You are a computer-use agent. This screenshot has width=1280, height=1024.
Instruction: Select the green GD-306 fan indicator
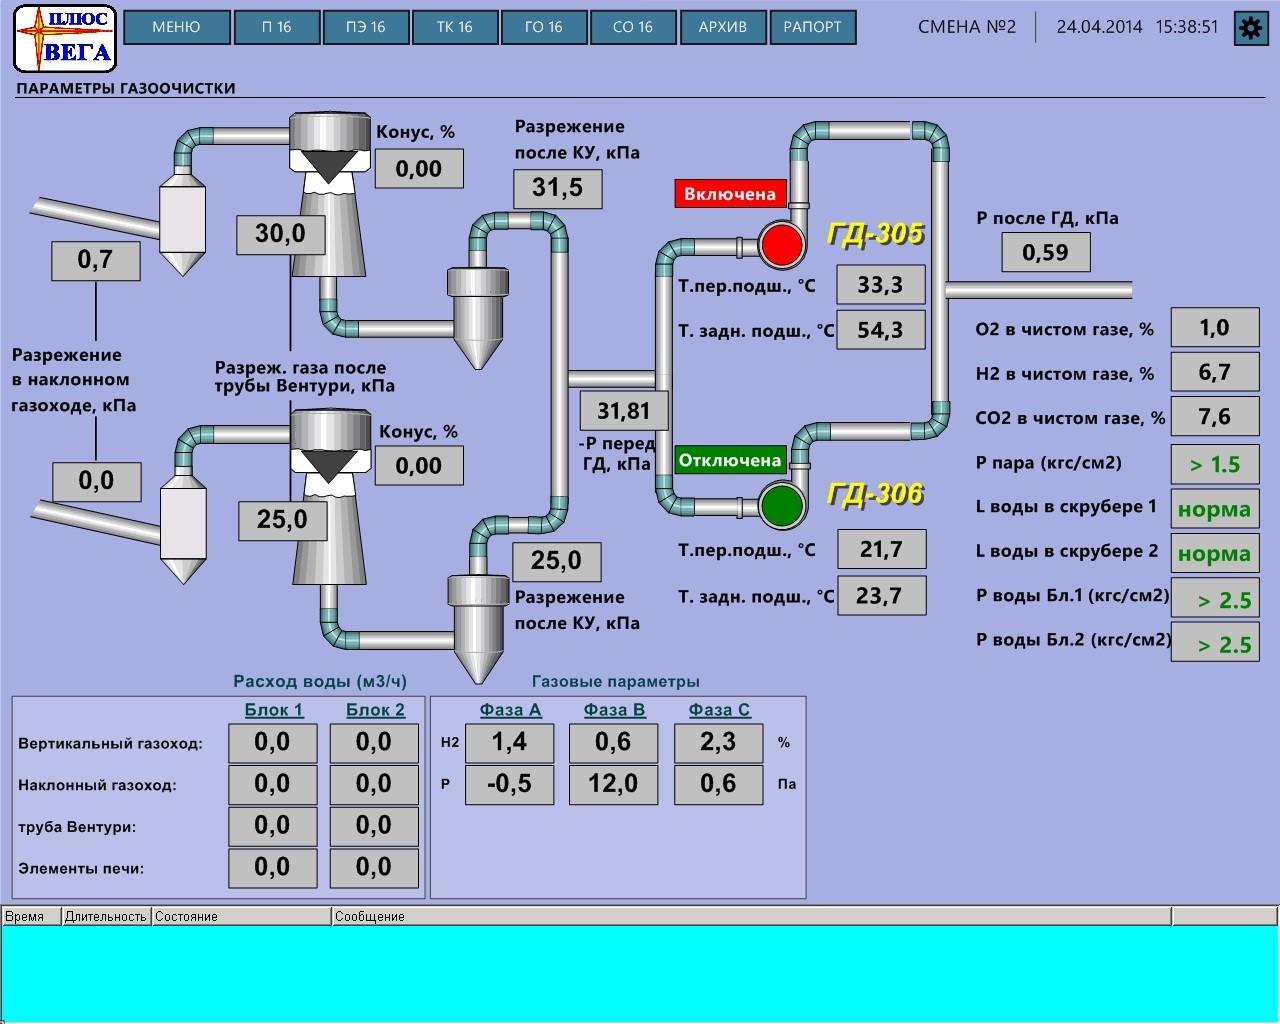click(781, 505)
